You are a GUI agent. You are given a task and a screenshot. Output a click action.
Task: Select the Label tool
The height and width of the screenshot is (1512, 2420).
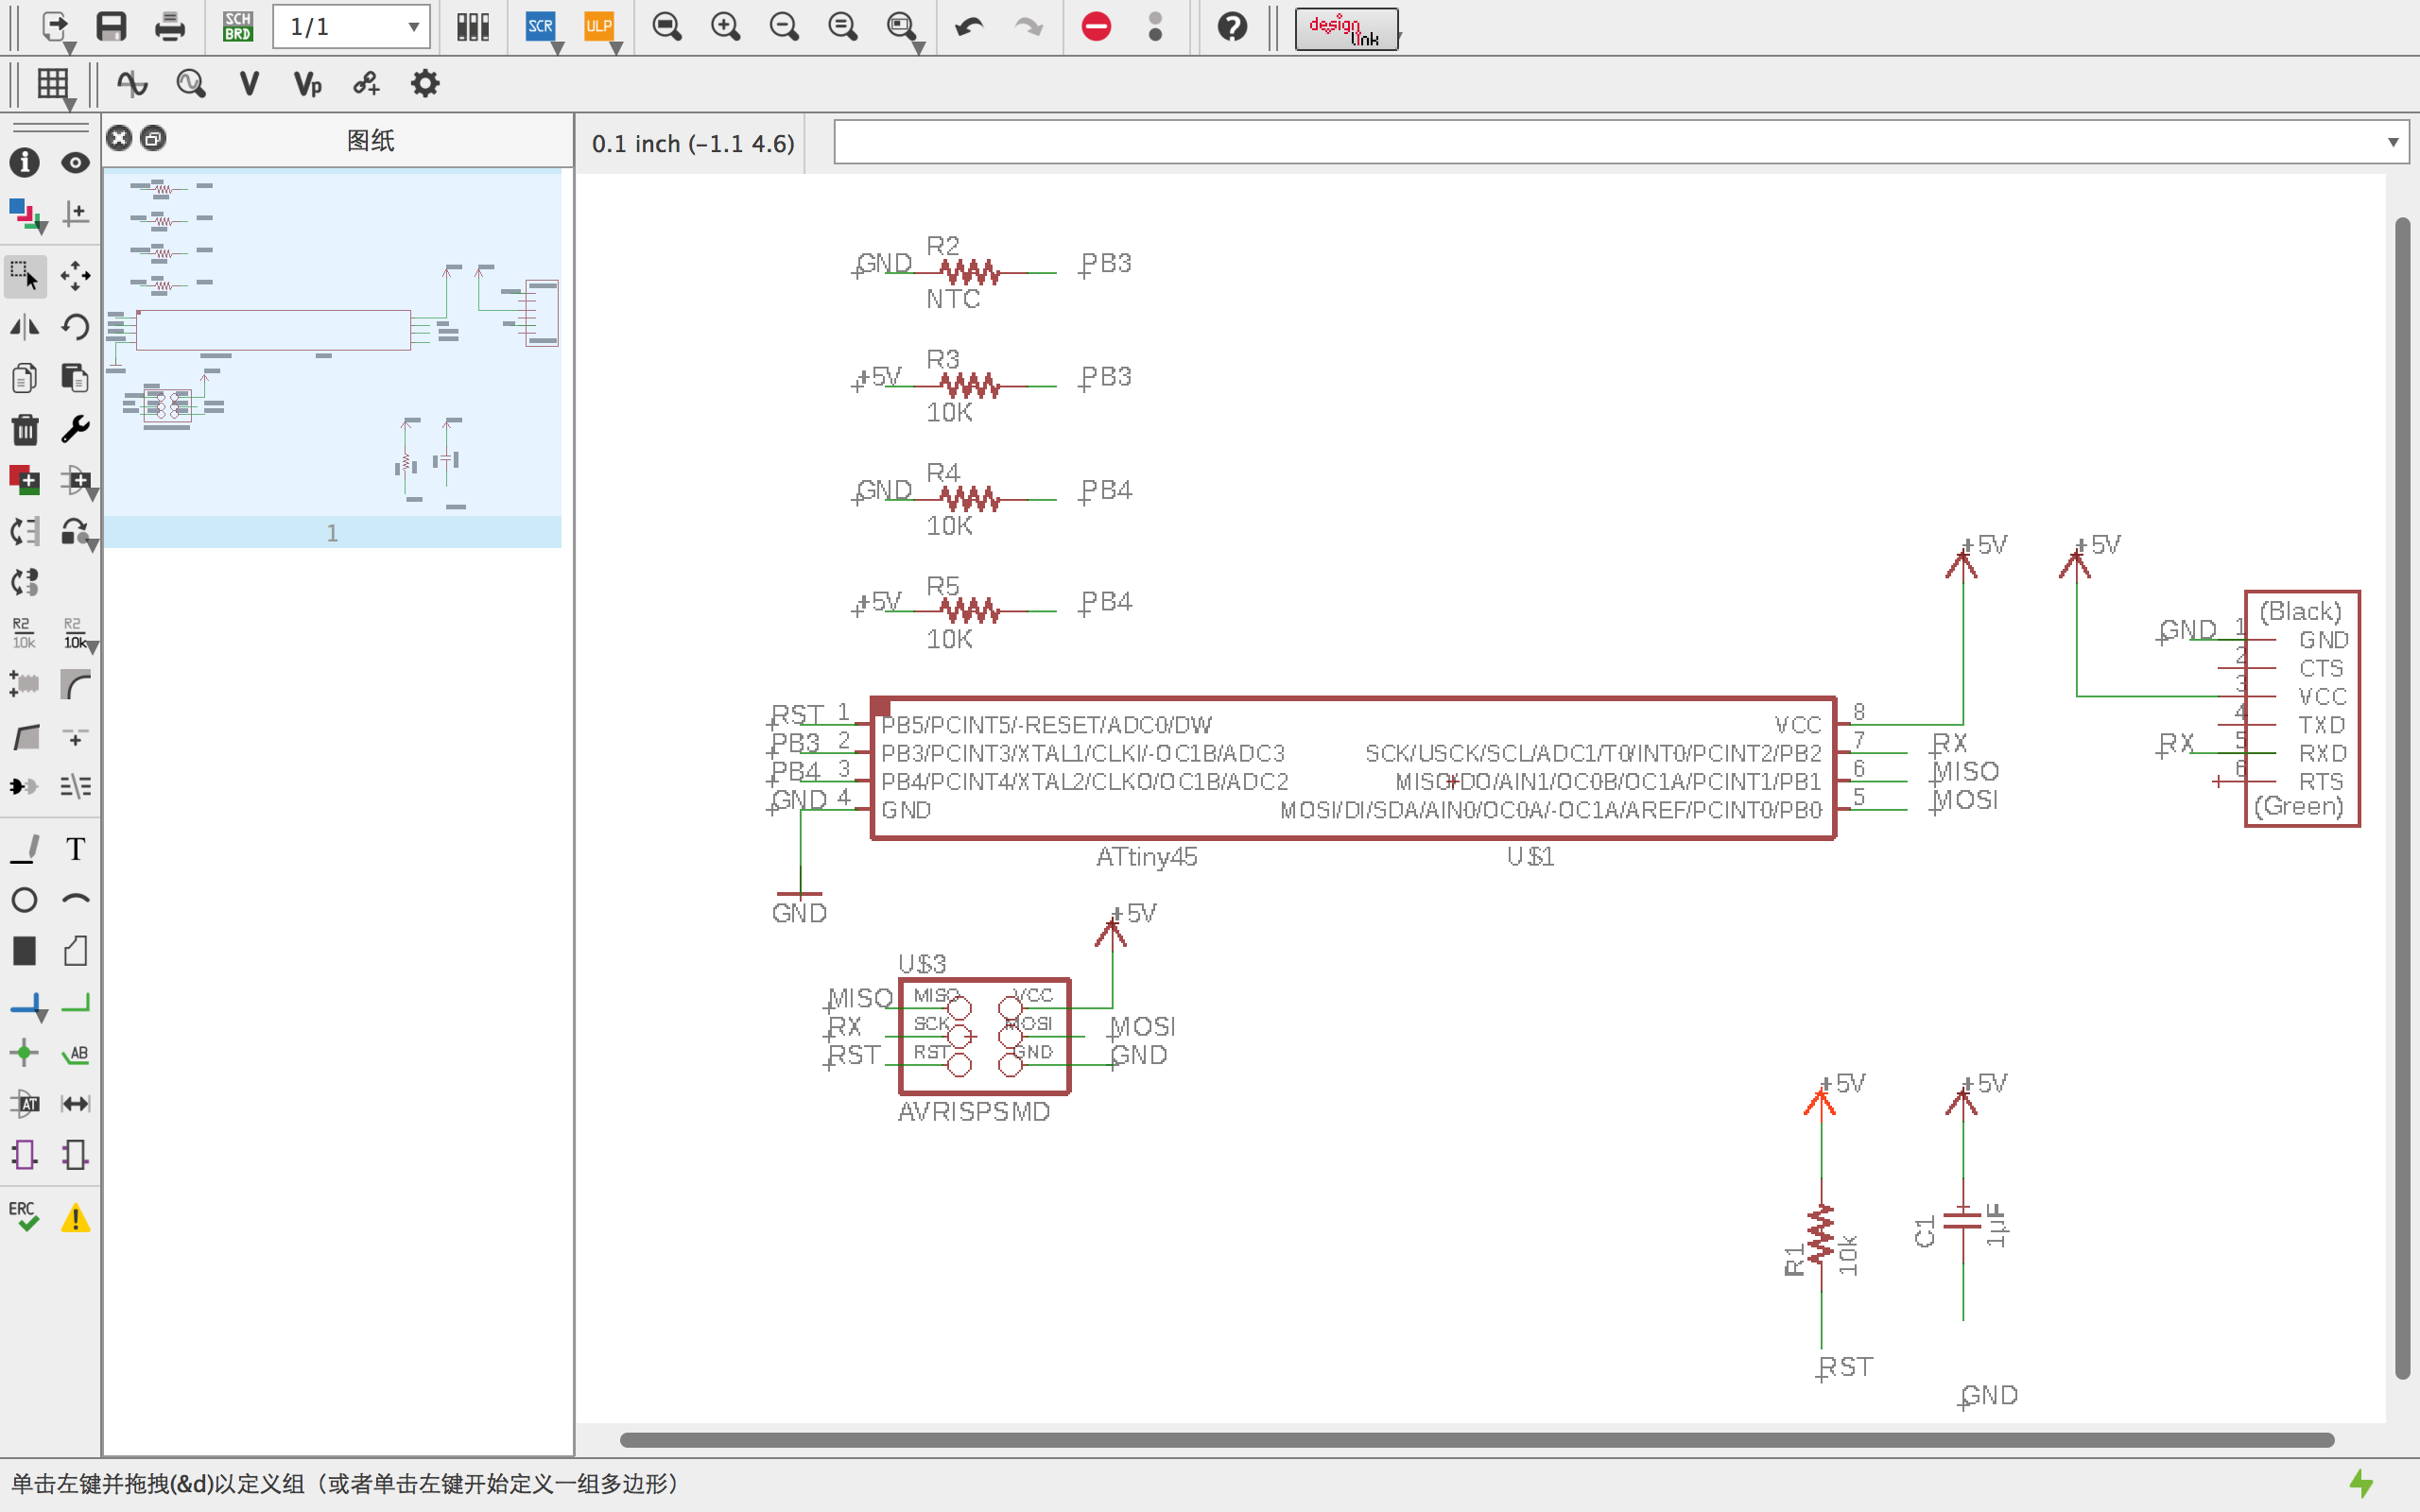tap(75, 1053)
